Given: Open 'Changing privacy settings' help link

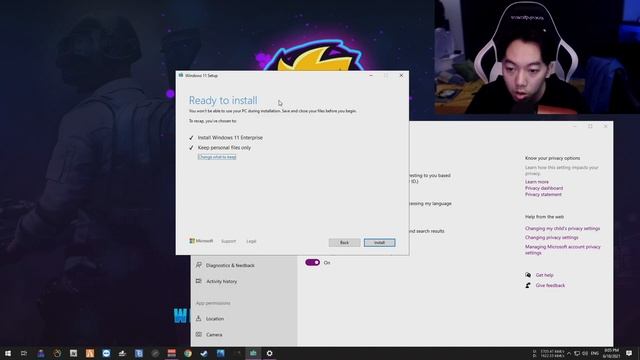Looking at the screenshot, I should [551, 238].
